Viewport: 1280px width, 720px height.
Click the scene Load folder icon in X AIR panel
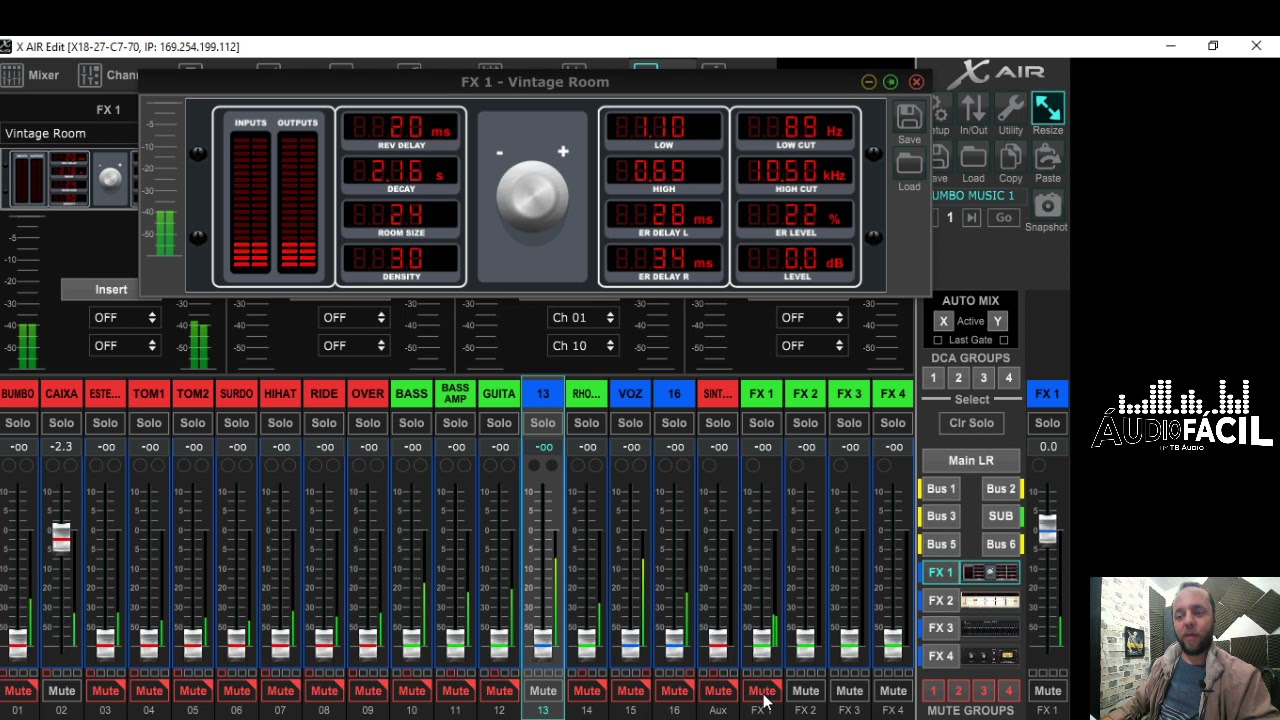[973, 157]
